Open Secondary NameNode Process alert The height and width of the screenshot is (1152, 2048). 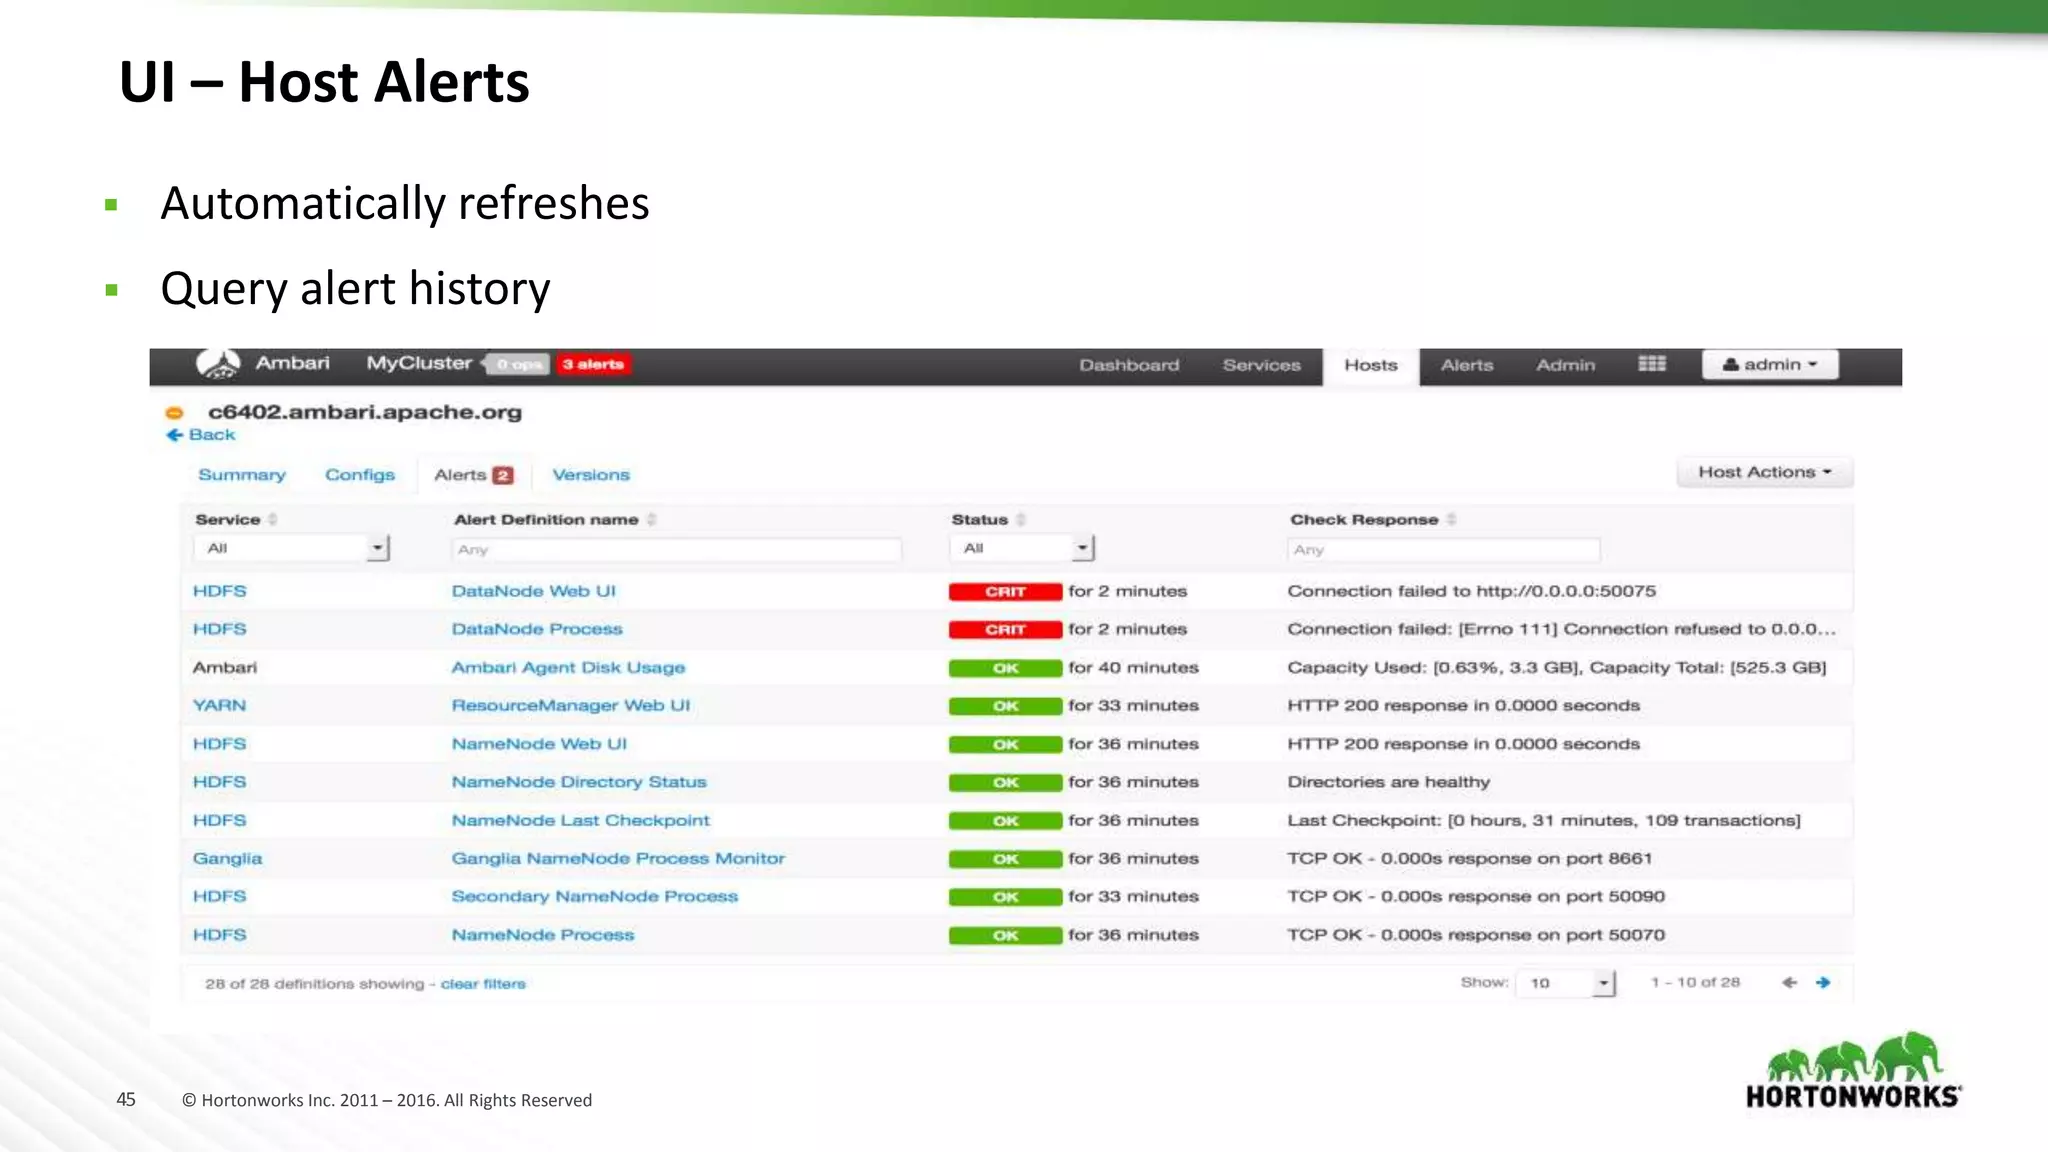pyautogui.click(x=595, y=897)
